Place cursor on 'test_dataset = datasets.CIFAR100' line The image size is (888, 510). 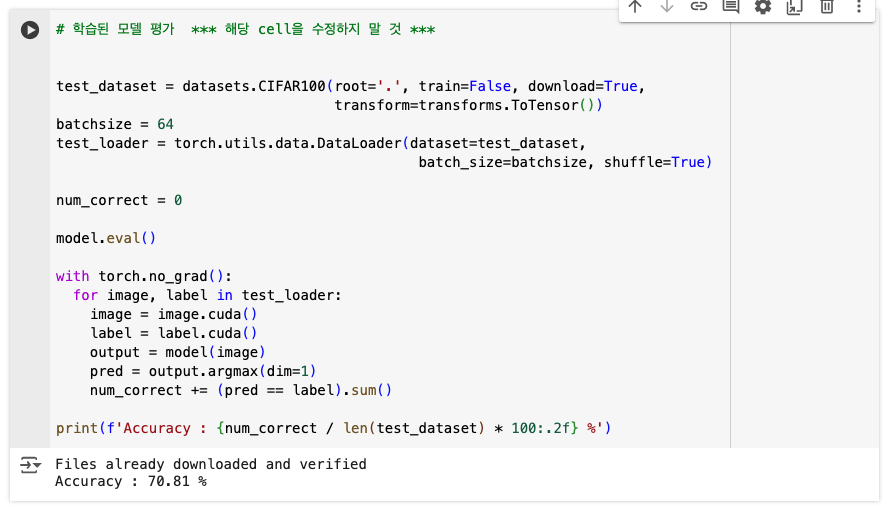pyautogui.click(x=350, y=86)
